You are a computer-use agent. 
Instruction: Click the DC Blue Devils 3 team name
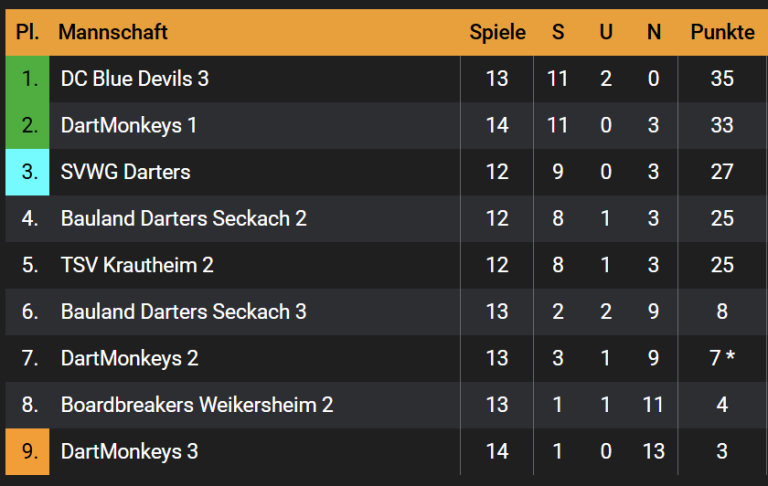(x=134, y=78)
